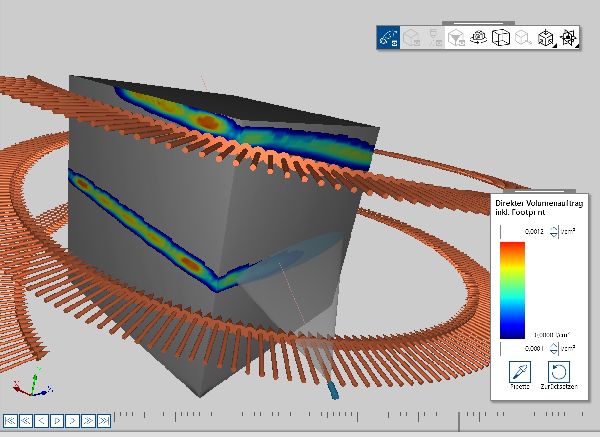Step one frame forward
This screenshot has width=600, height=437.
[x=72, y=421]
